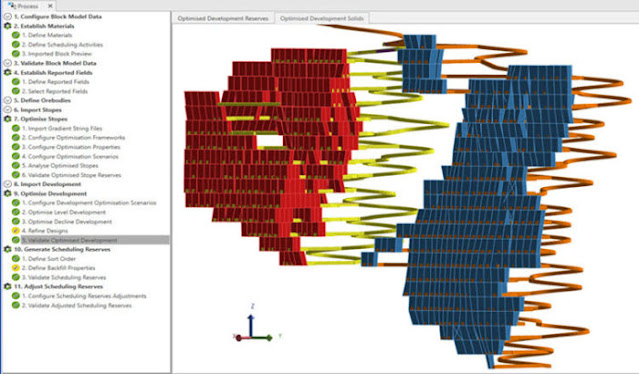Image resolution: width=639 pixels, height=374 pixels.
Task: Click green status icon for Define Materials
Action: tap(16, 35)
